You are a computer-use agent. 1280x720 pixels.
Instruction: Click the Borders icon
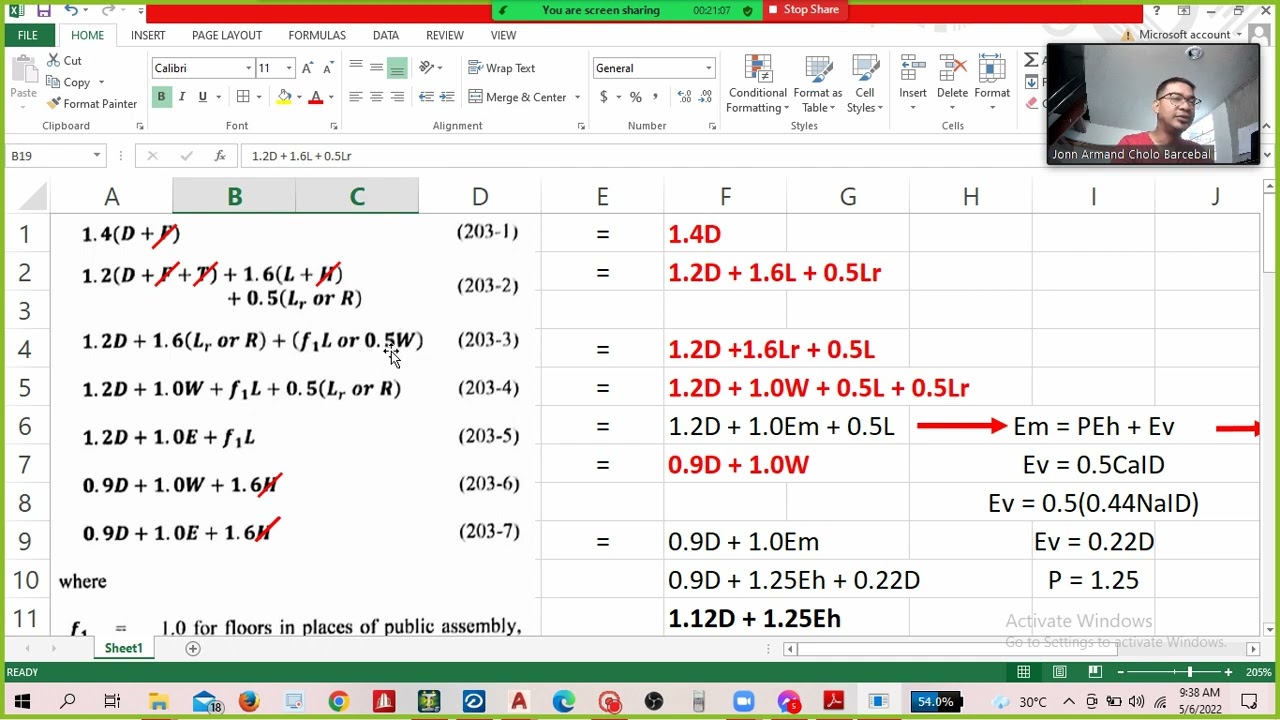243,97
